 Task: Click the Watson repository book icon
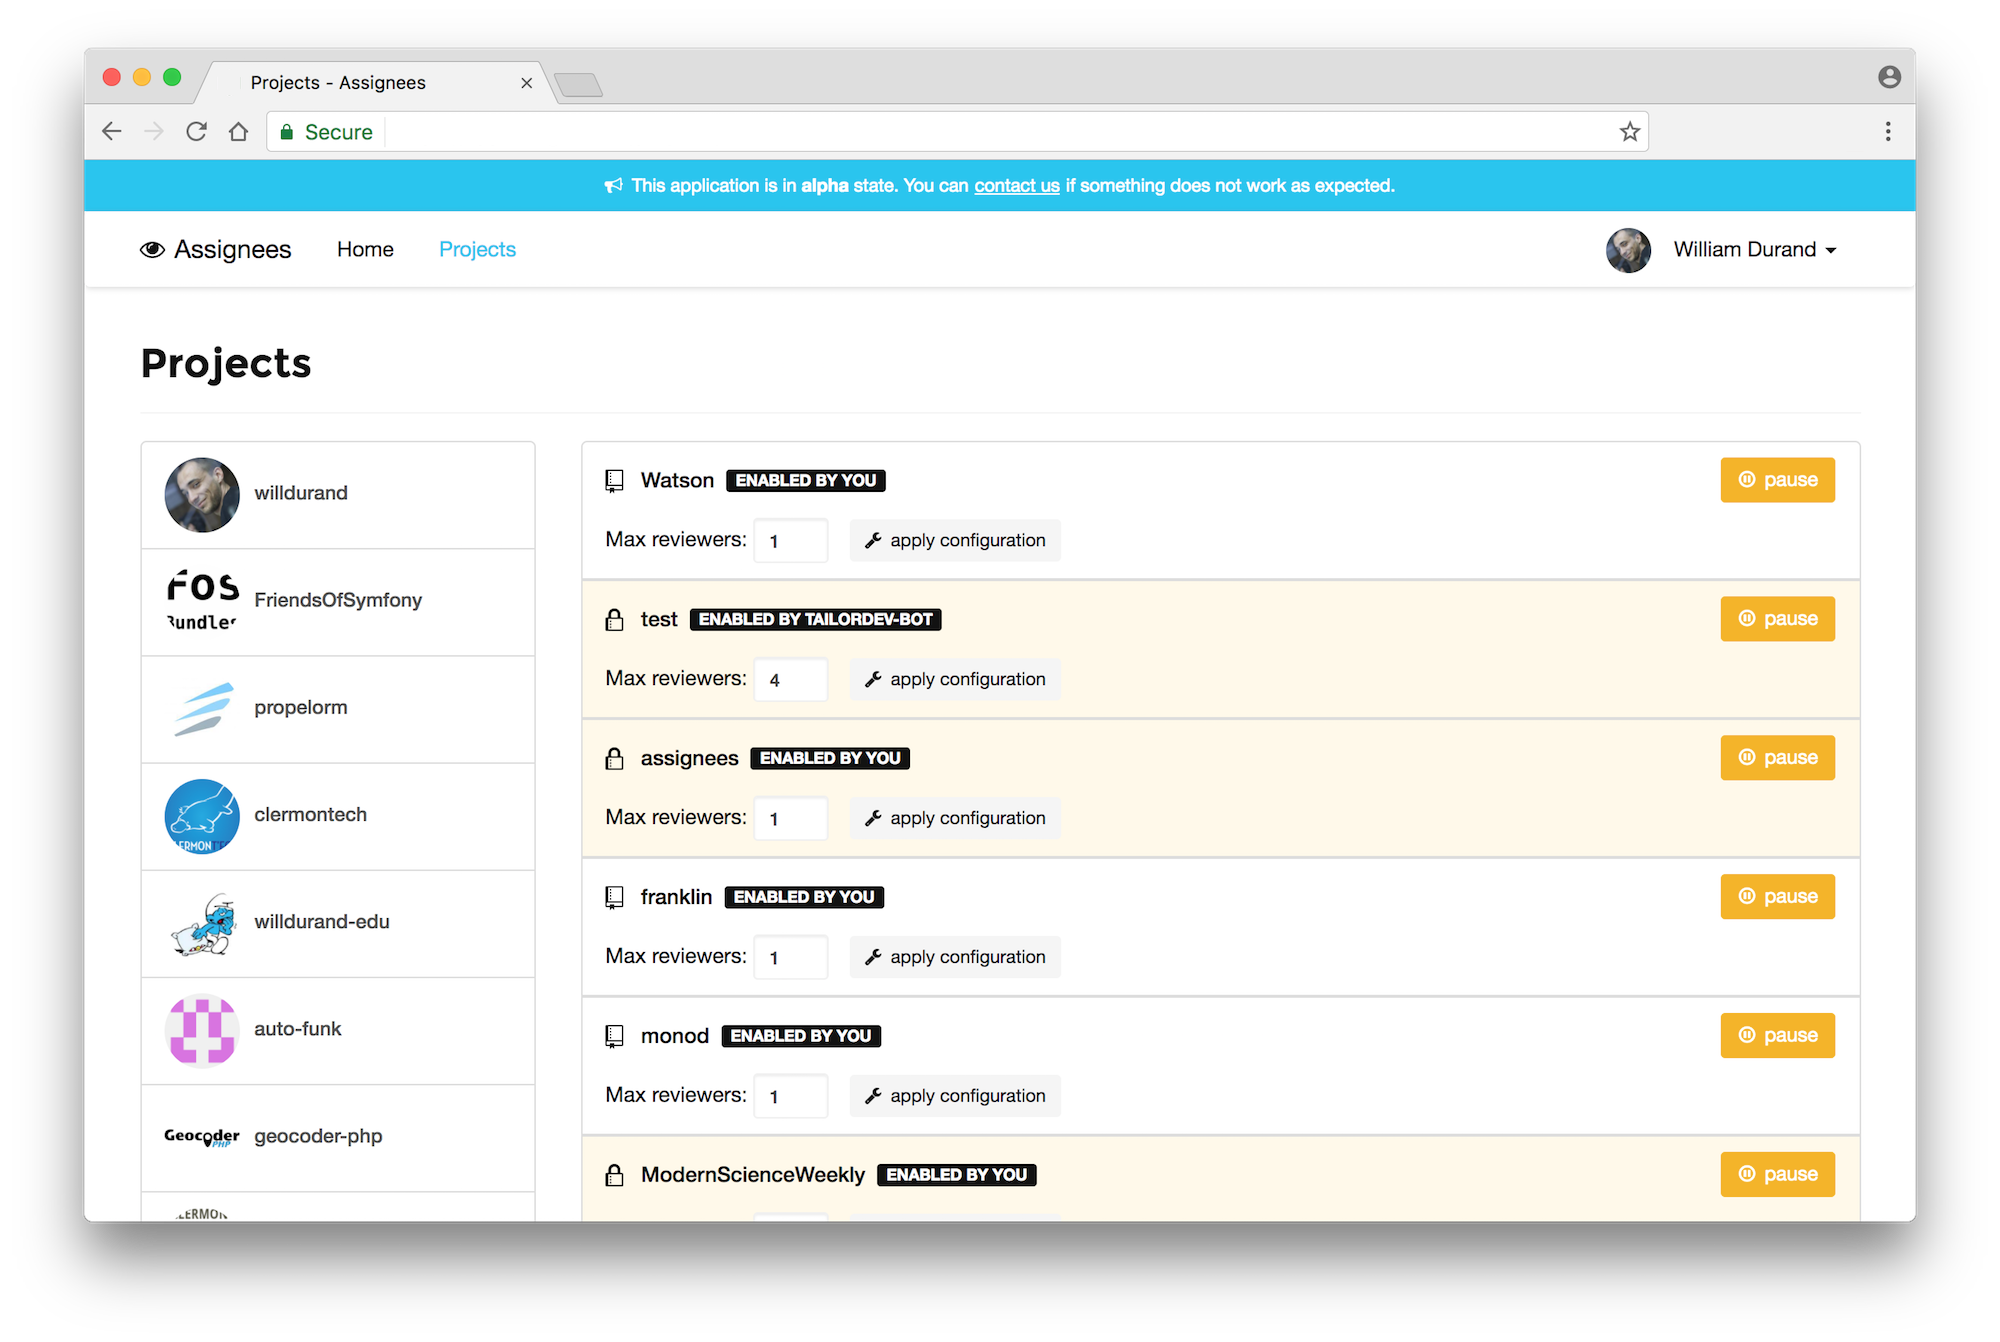614,481
